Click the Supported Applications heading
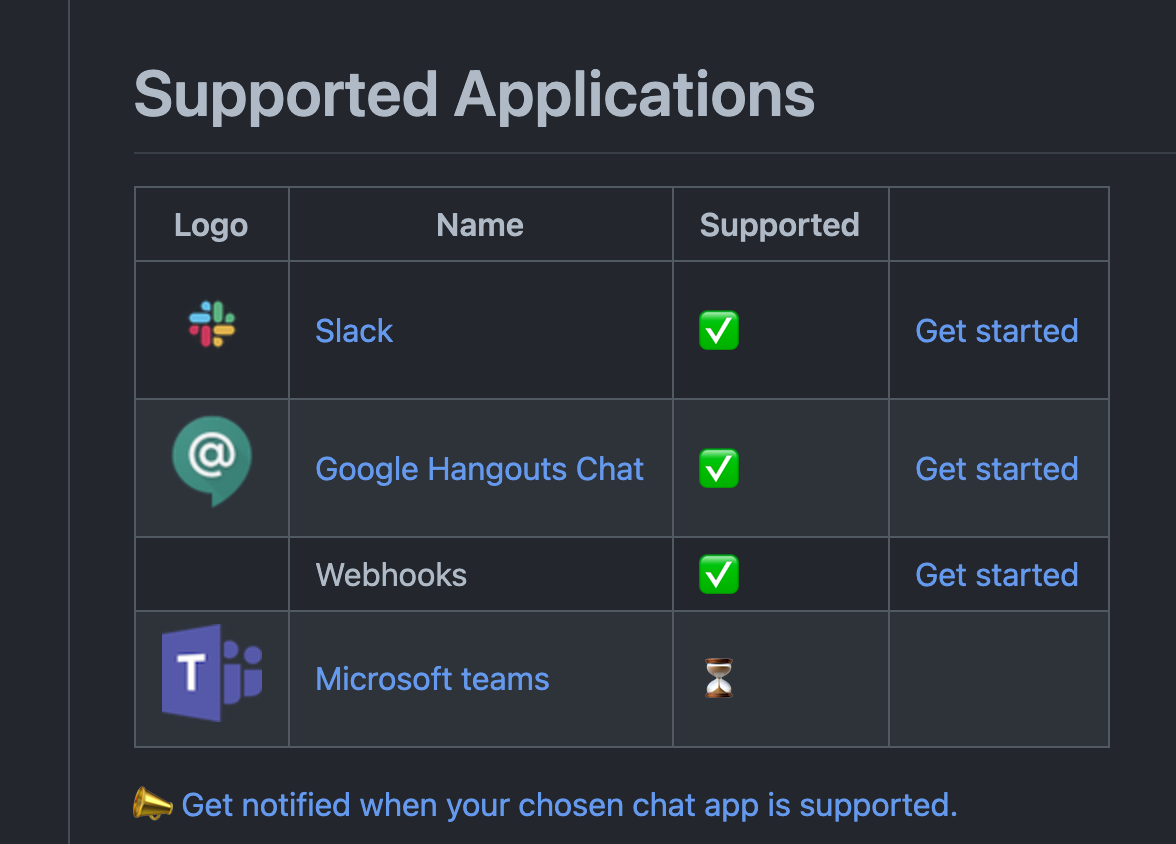Screen dimensions: 1176x844 [x=474, y=95]
